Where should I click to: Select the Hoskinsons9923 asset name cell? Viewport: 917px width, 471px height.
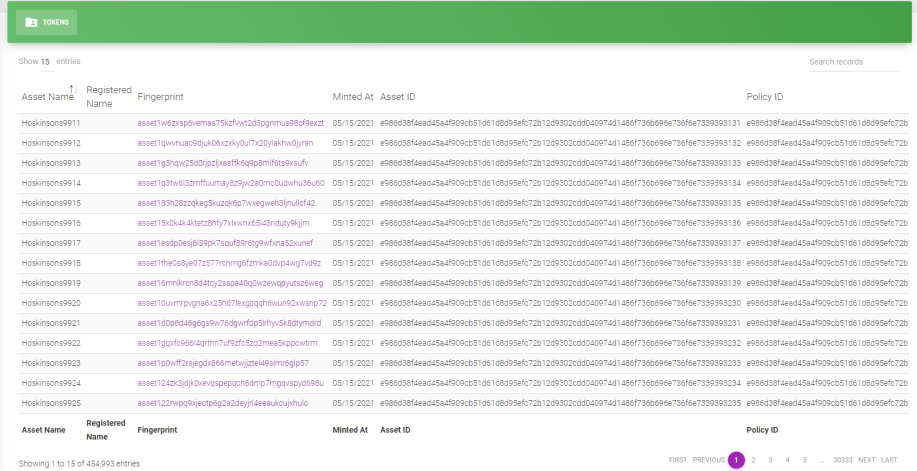point(51,363)
